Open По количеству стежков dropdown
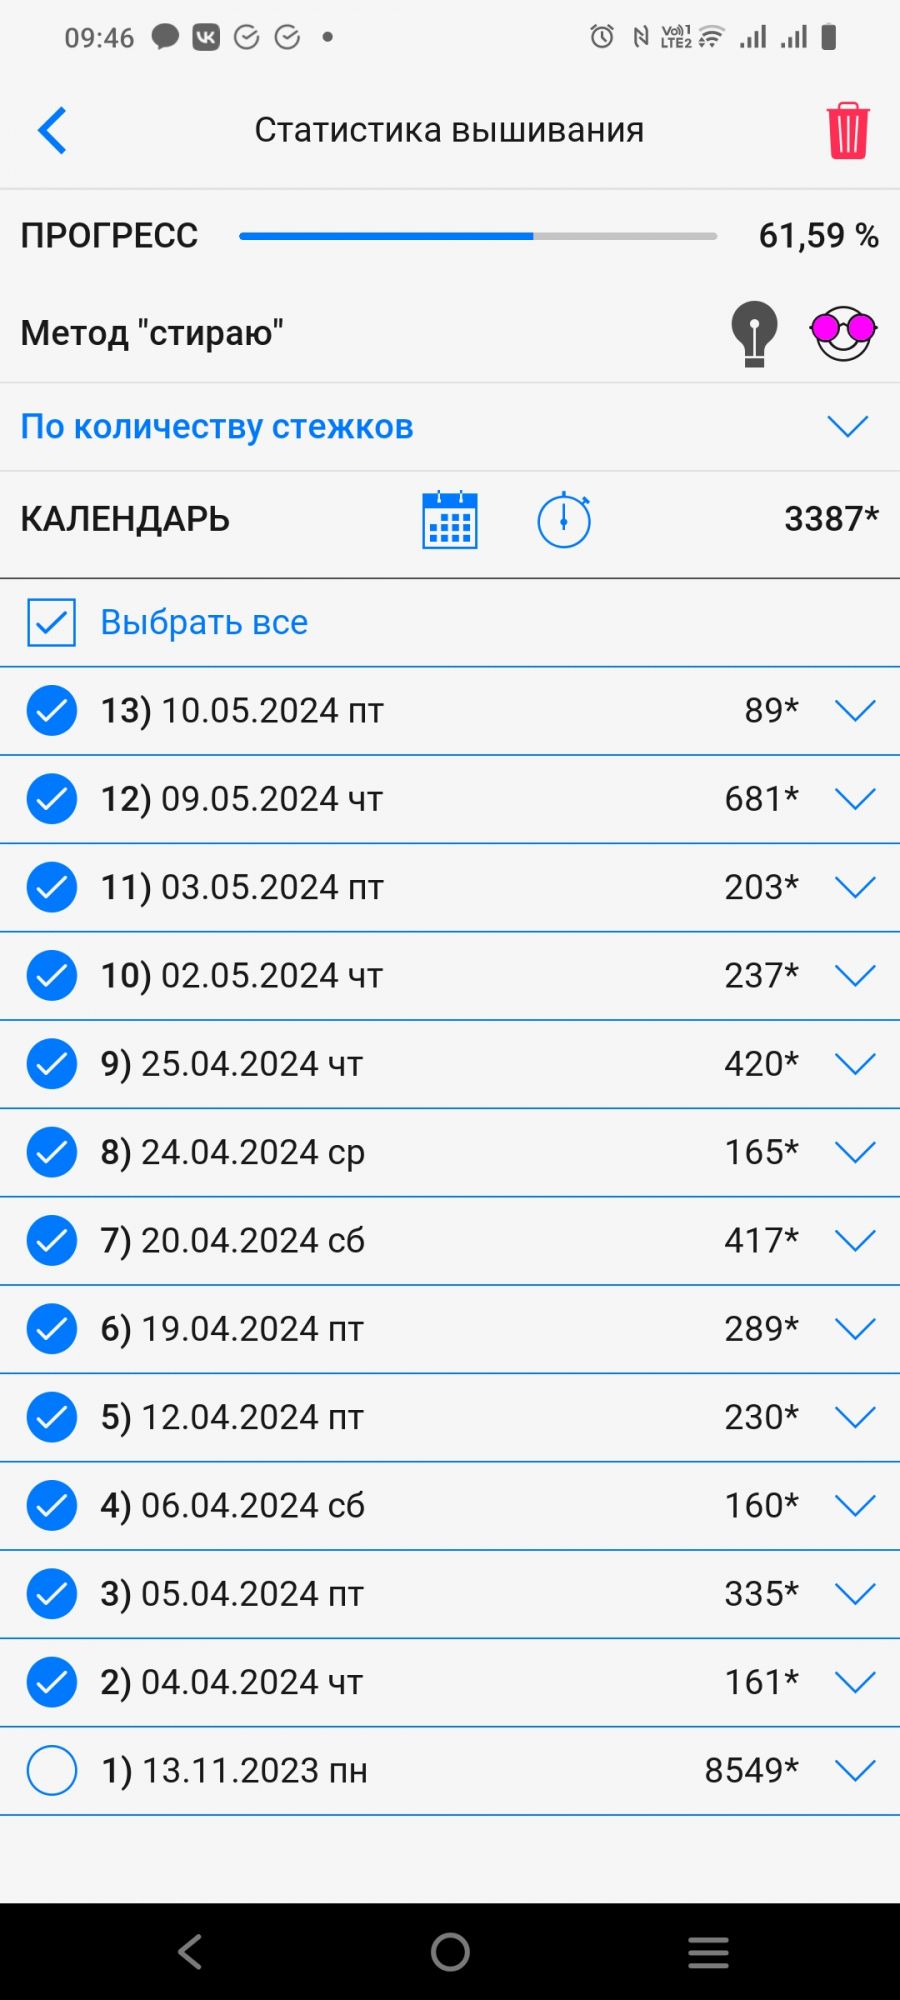900x2000 pixels. pos(847,427)
